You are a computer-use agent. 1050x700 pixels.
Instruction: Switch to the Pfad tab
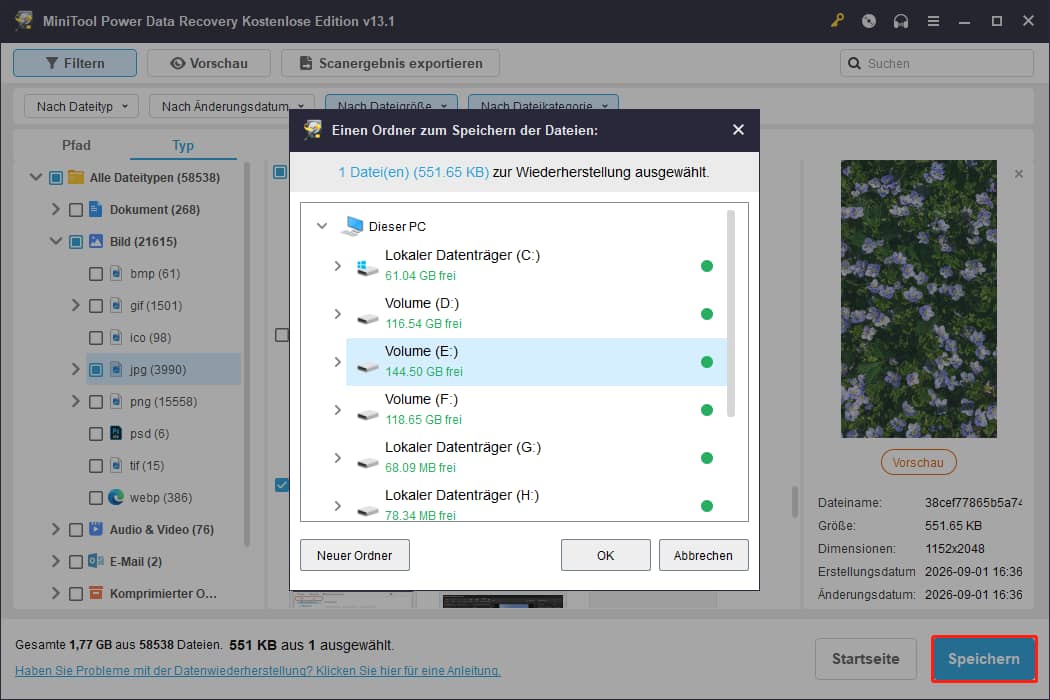(76, 145)
